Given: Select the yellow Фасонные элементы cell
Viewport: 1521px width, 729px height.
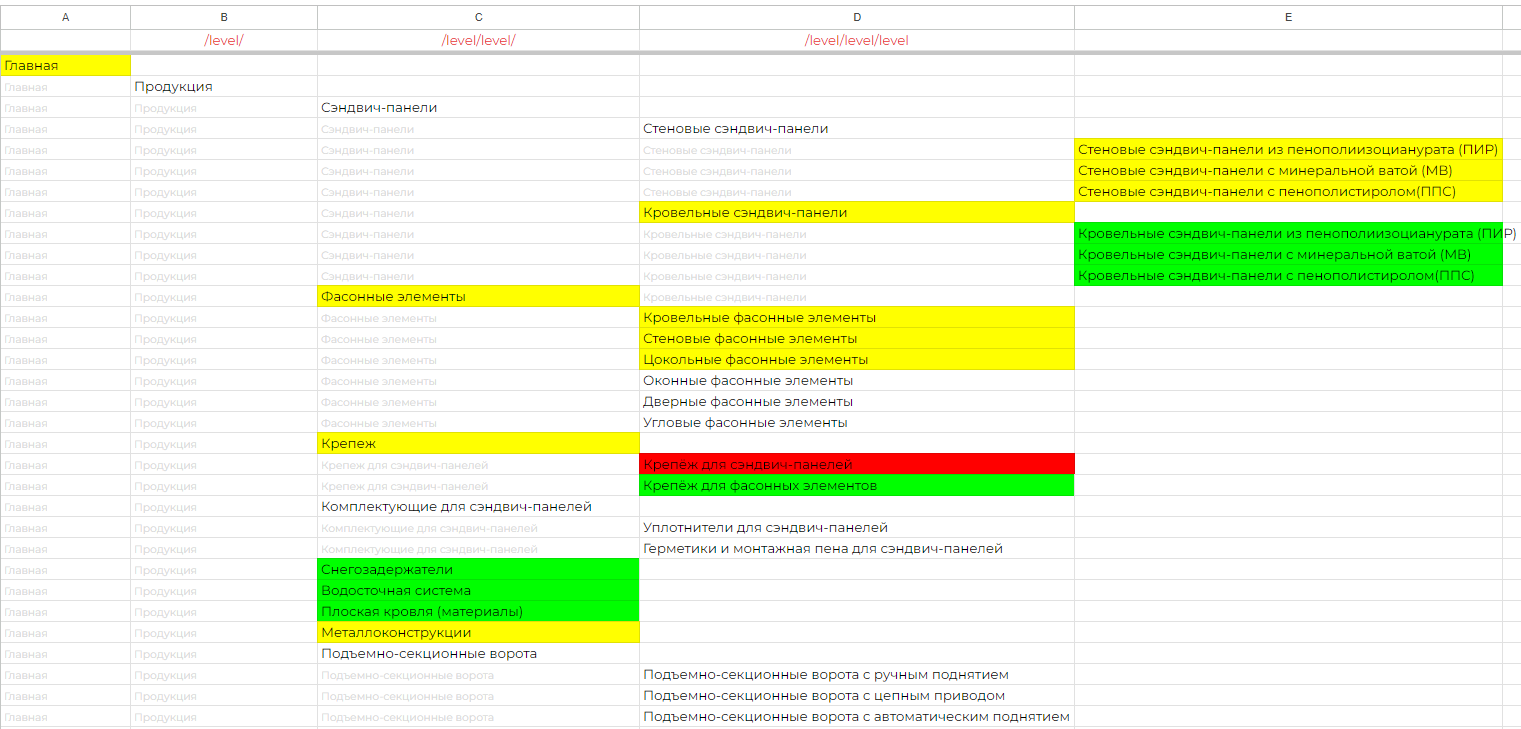Looking at the screenshot, I should [x=478, y=296].
